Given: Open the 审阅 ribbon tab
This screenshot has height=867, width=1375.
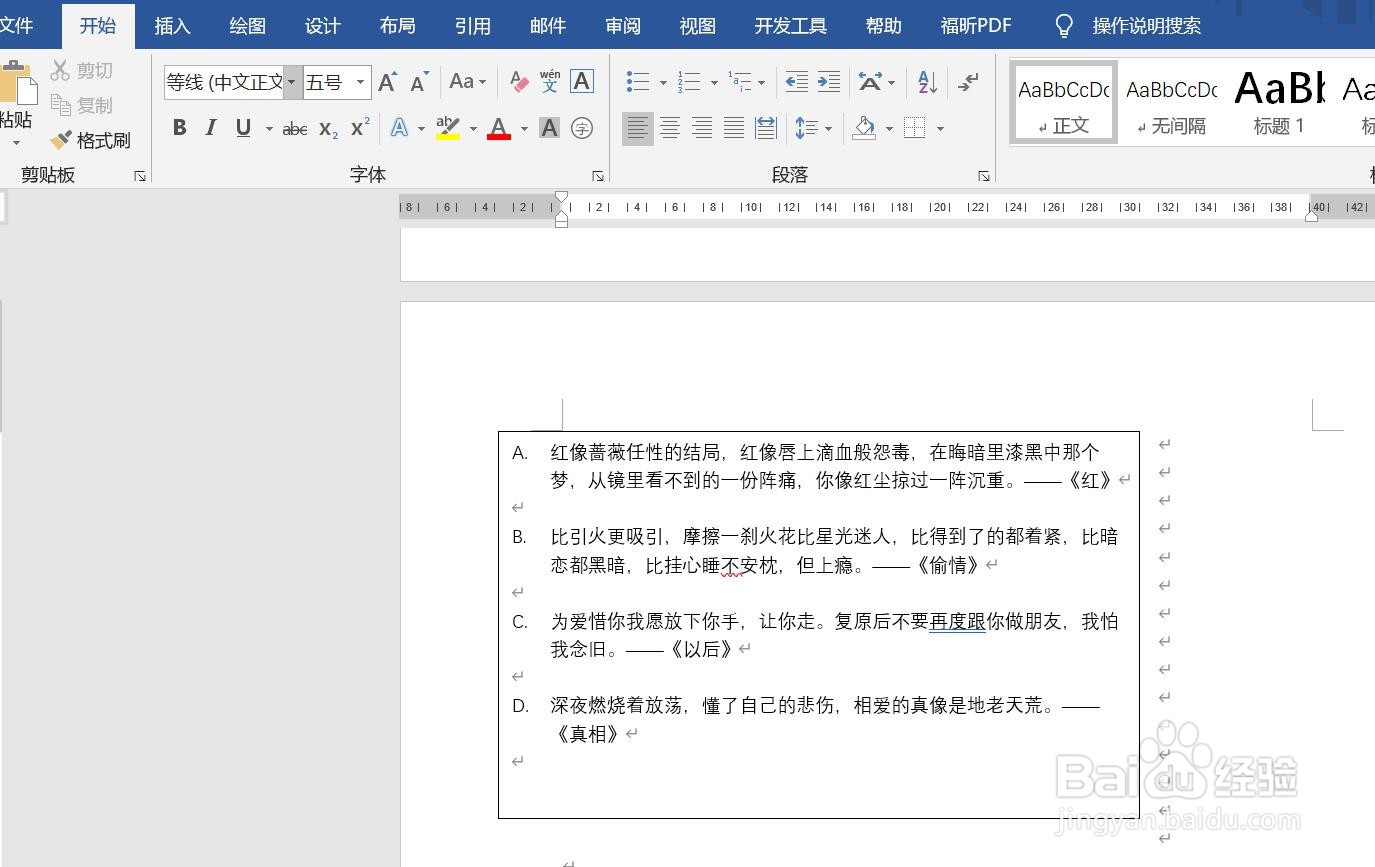Looking at the screenshot, I should 622,26.
